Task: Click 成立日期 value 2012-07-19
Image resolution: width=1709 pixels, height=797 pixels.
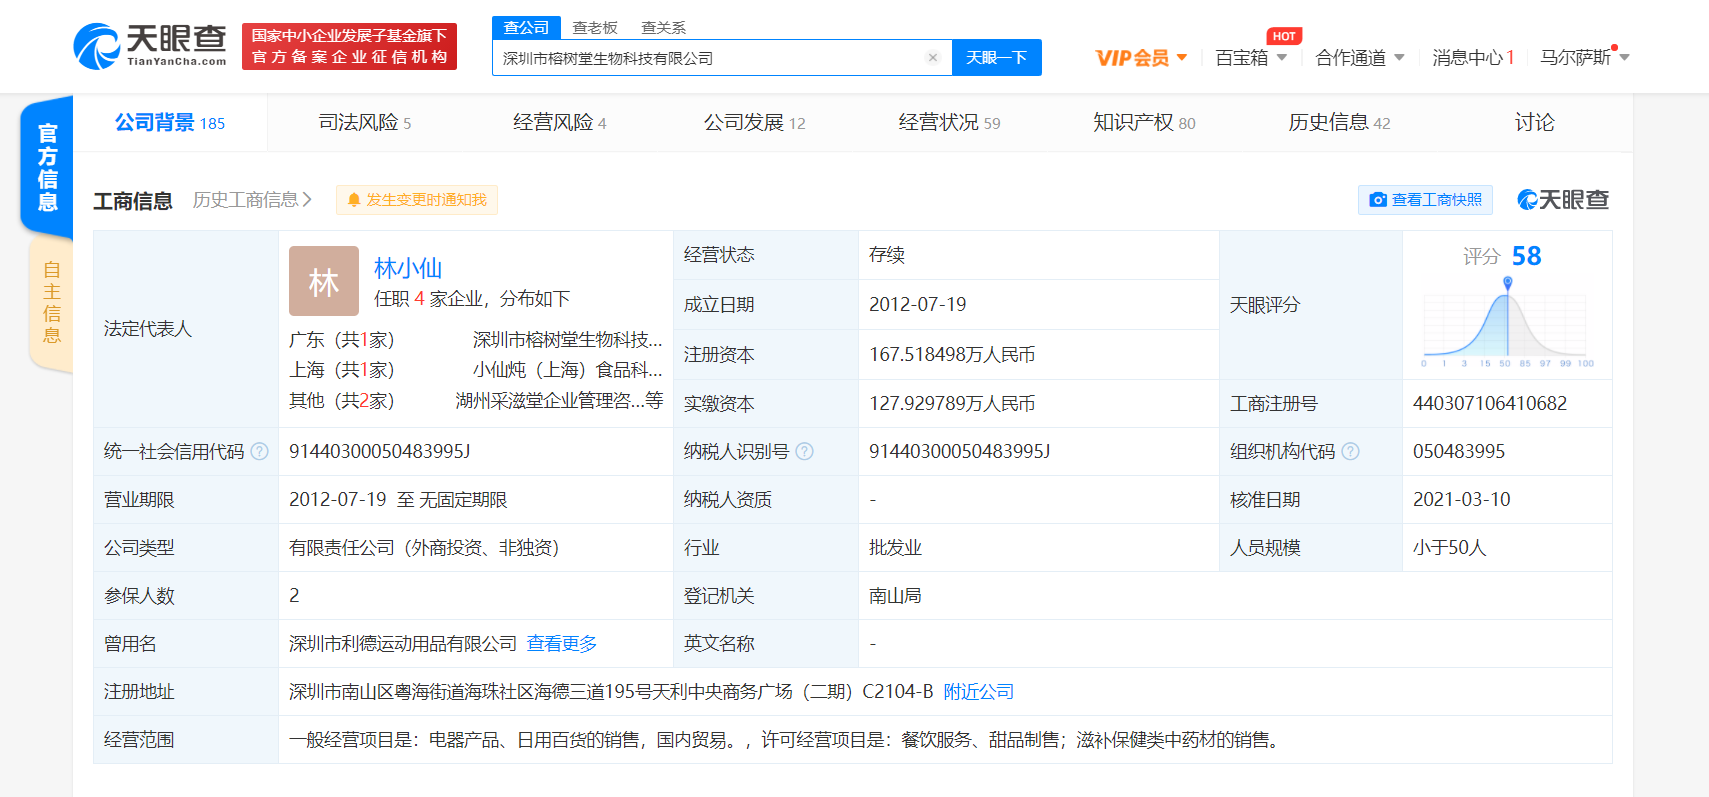Action: click(917, 304)
